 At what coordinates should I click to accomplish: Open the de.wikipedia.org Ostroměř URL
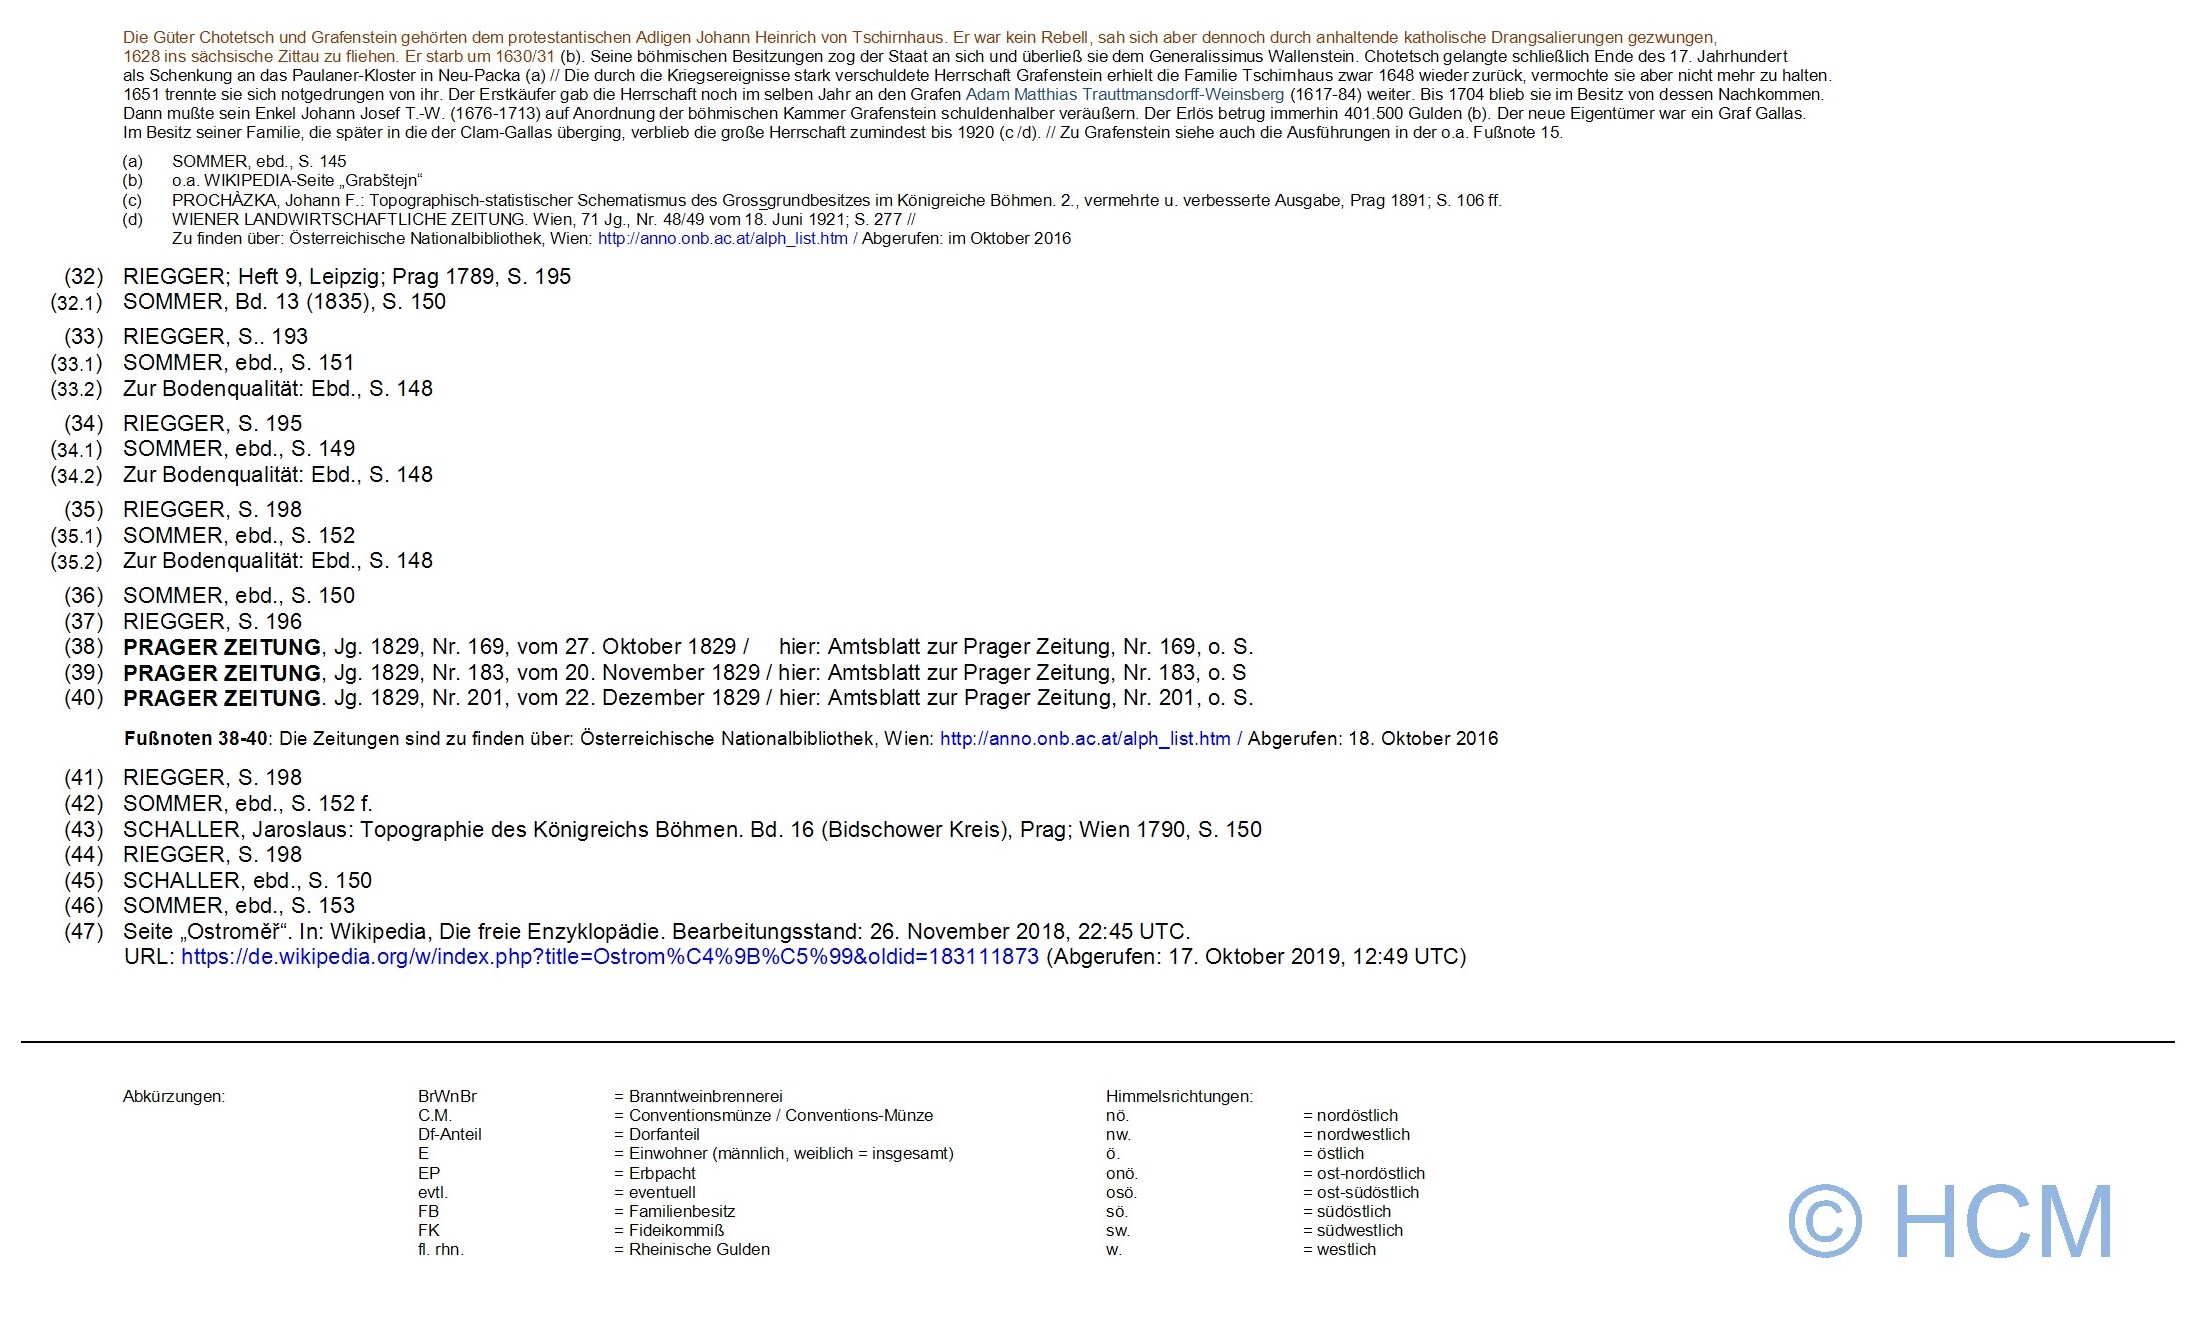[609, 957]
